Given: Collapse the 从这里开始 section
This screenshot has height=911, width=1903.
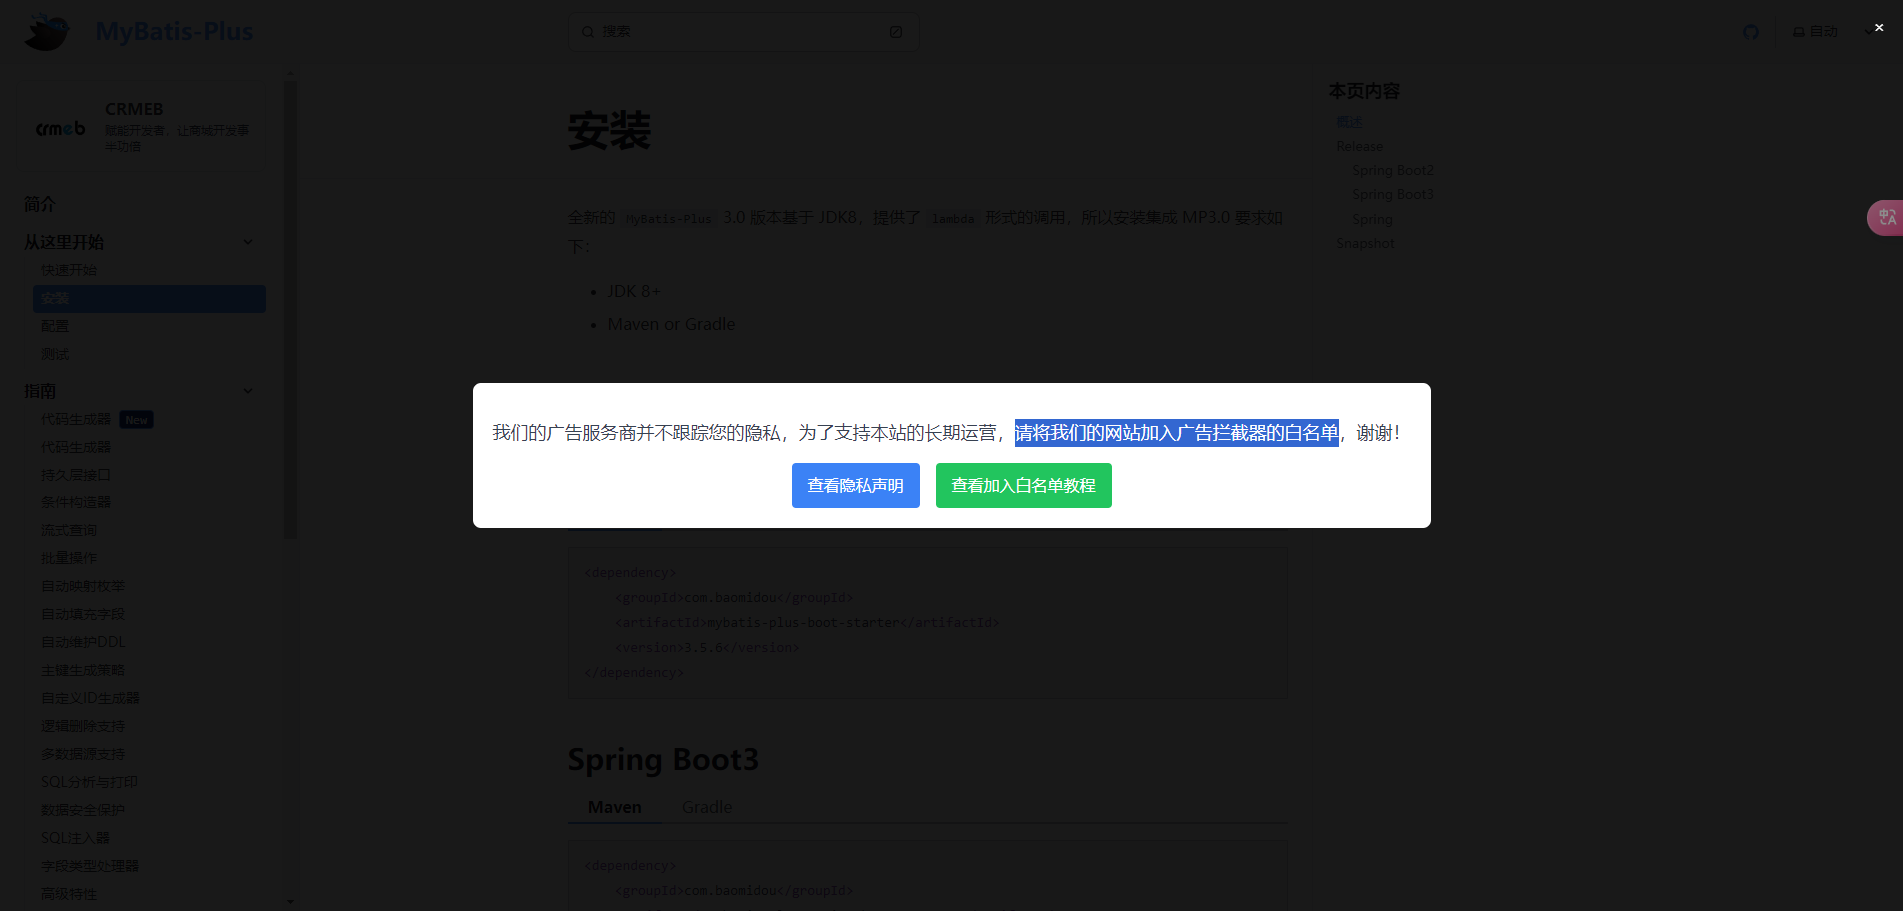Looking at the screenshot, I should [x=248, y=242].
